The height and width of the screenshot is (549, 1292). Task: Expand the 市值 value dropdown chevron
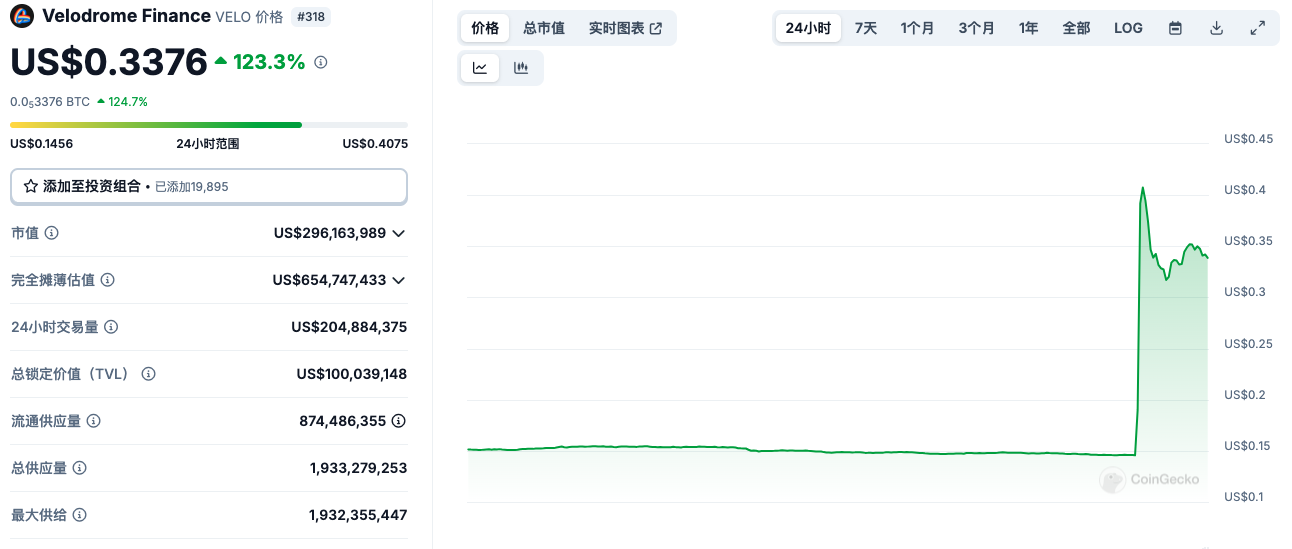pos(398,233)
